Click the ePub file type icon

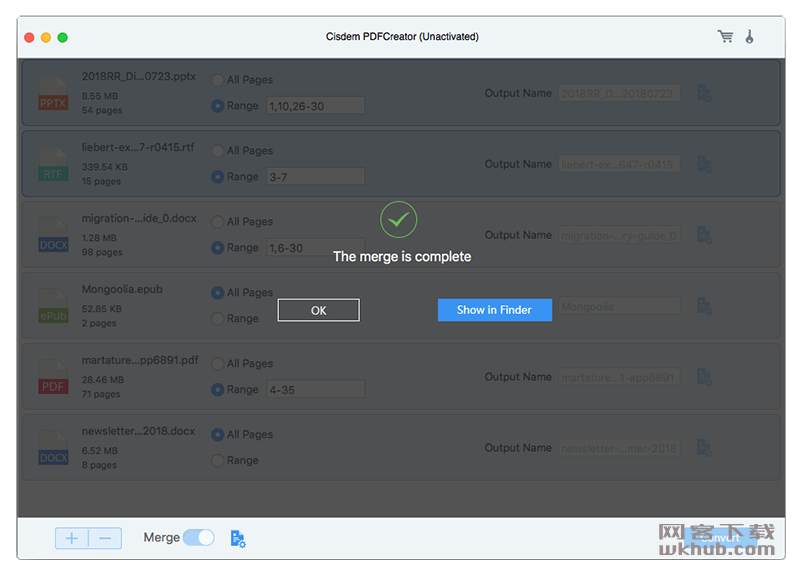tap(53, 306)
